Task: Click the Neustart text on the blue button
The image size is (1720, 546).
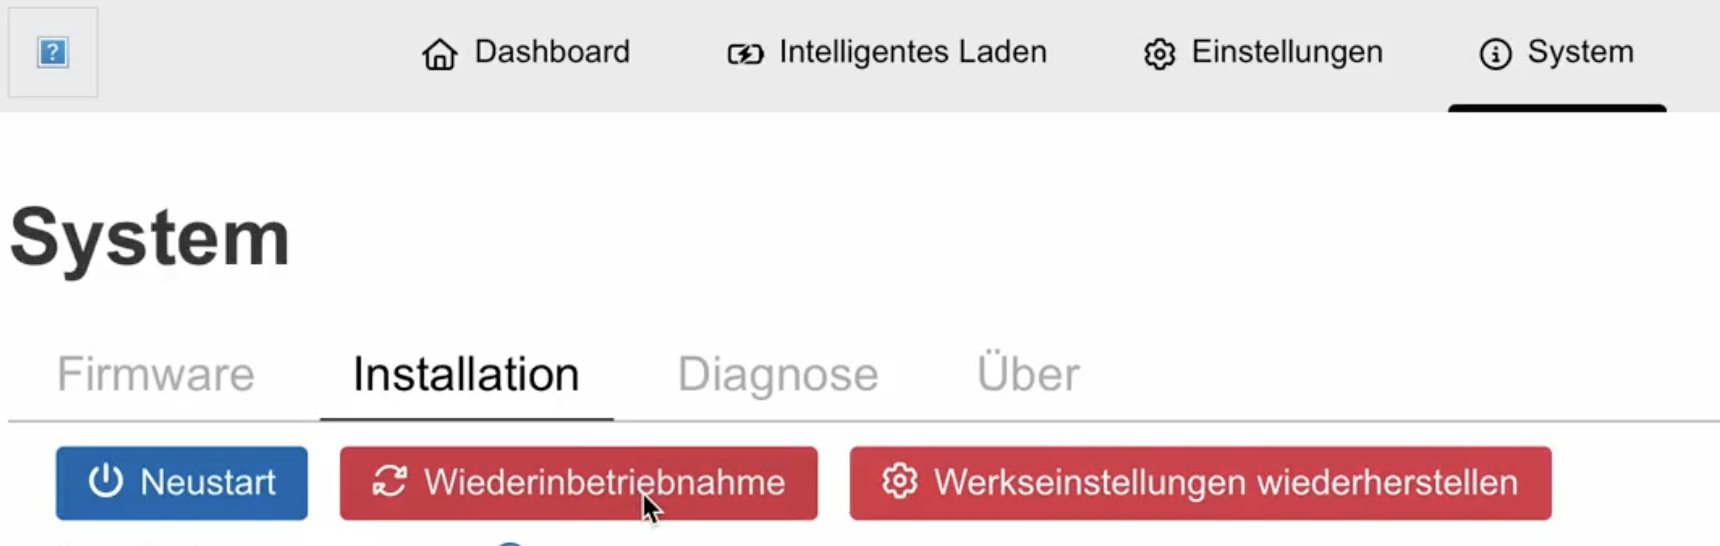Action: (x=208, y=482)
